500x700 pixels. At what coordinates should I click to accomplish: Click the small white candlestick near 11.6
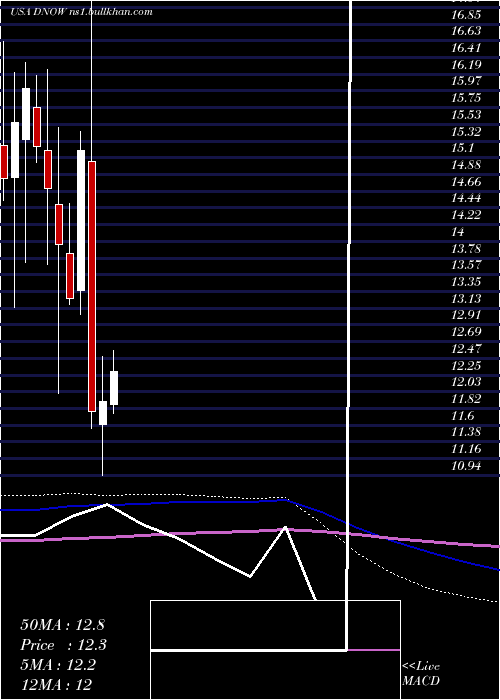tap(103, 413)
